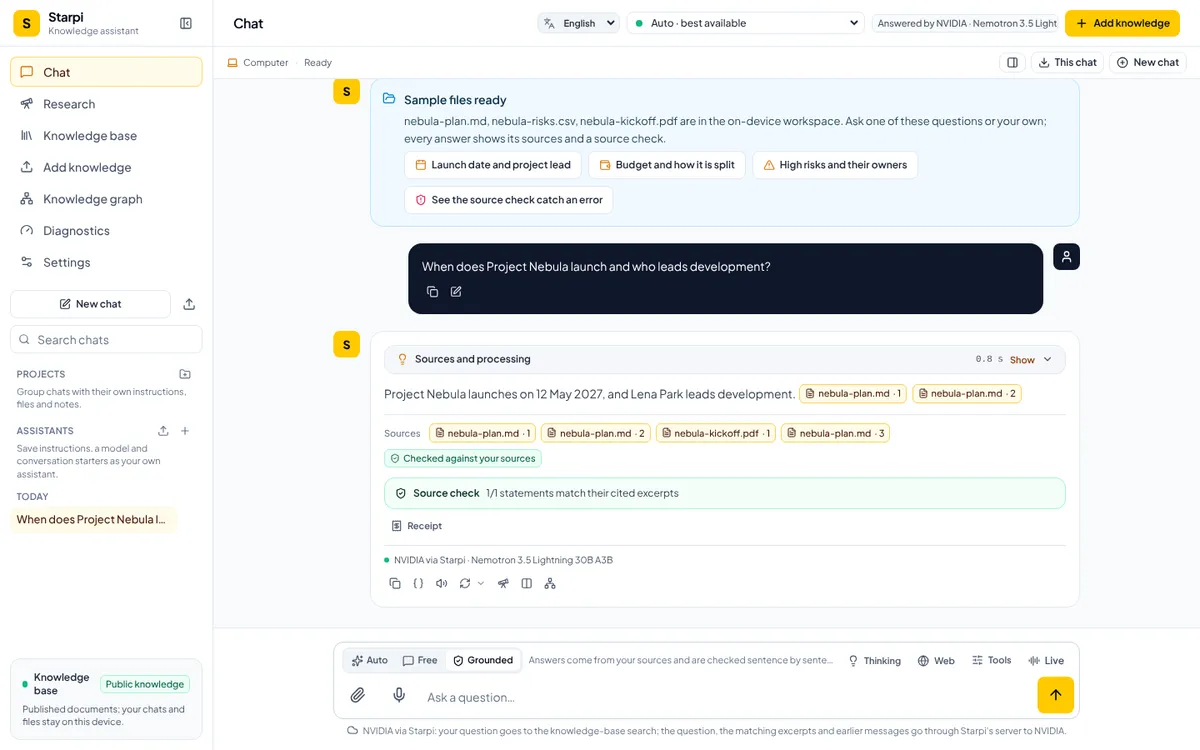
Task: Open the Receipt link
Action: [x=417, y=526]
